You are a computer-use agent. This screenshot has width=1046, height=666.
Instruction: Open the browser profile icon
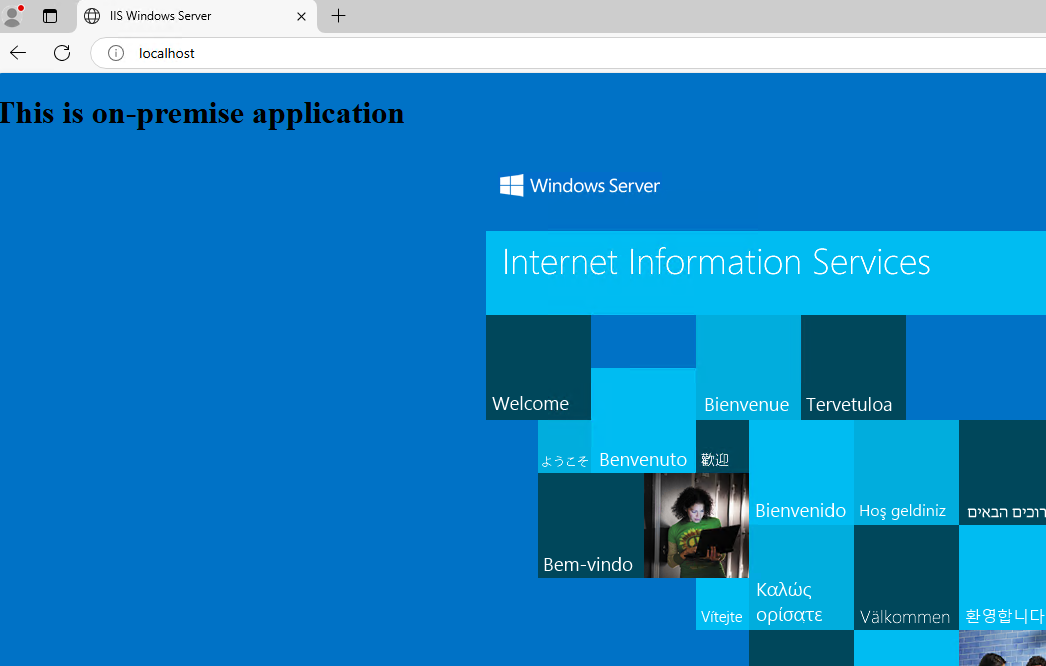(13, 16)
